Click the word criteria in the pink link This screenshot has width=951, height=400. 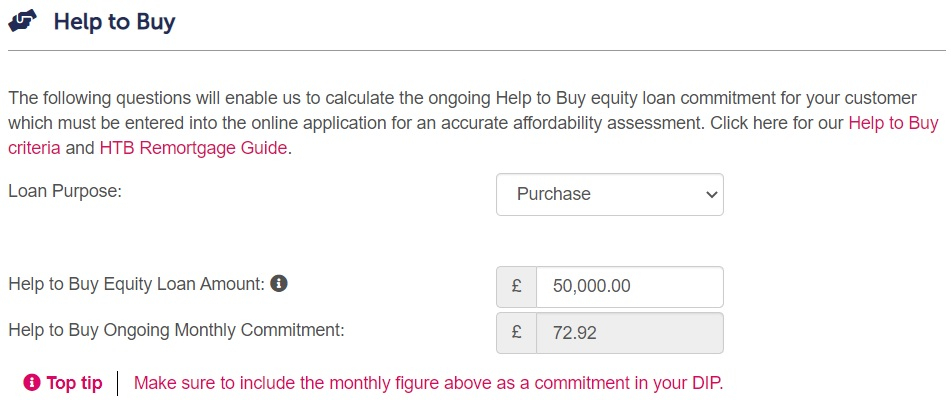[x=34, y=148]
